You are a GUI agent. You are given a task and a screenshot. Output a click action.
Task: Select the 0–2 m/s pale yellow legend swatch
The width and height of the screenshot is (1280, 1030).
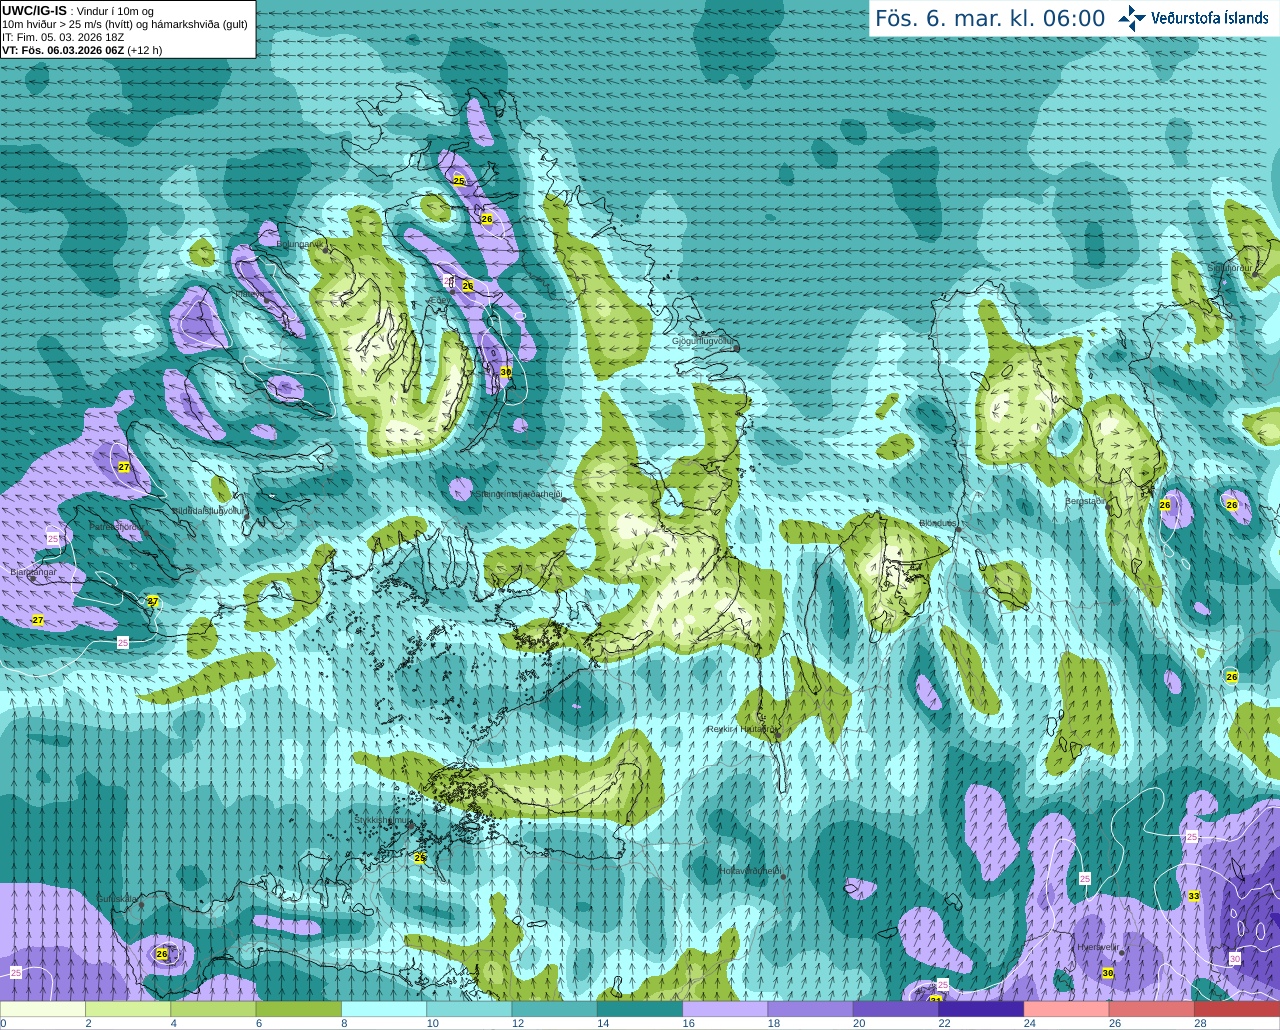[43, 1008]
